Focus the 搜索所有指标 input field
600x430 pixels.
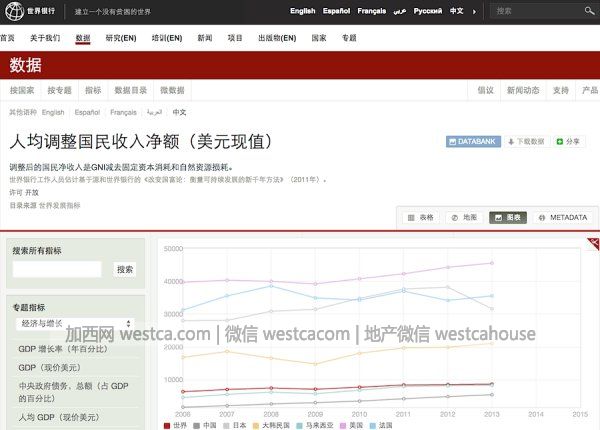[57, 269]
